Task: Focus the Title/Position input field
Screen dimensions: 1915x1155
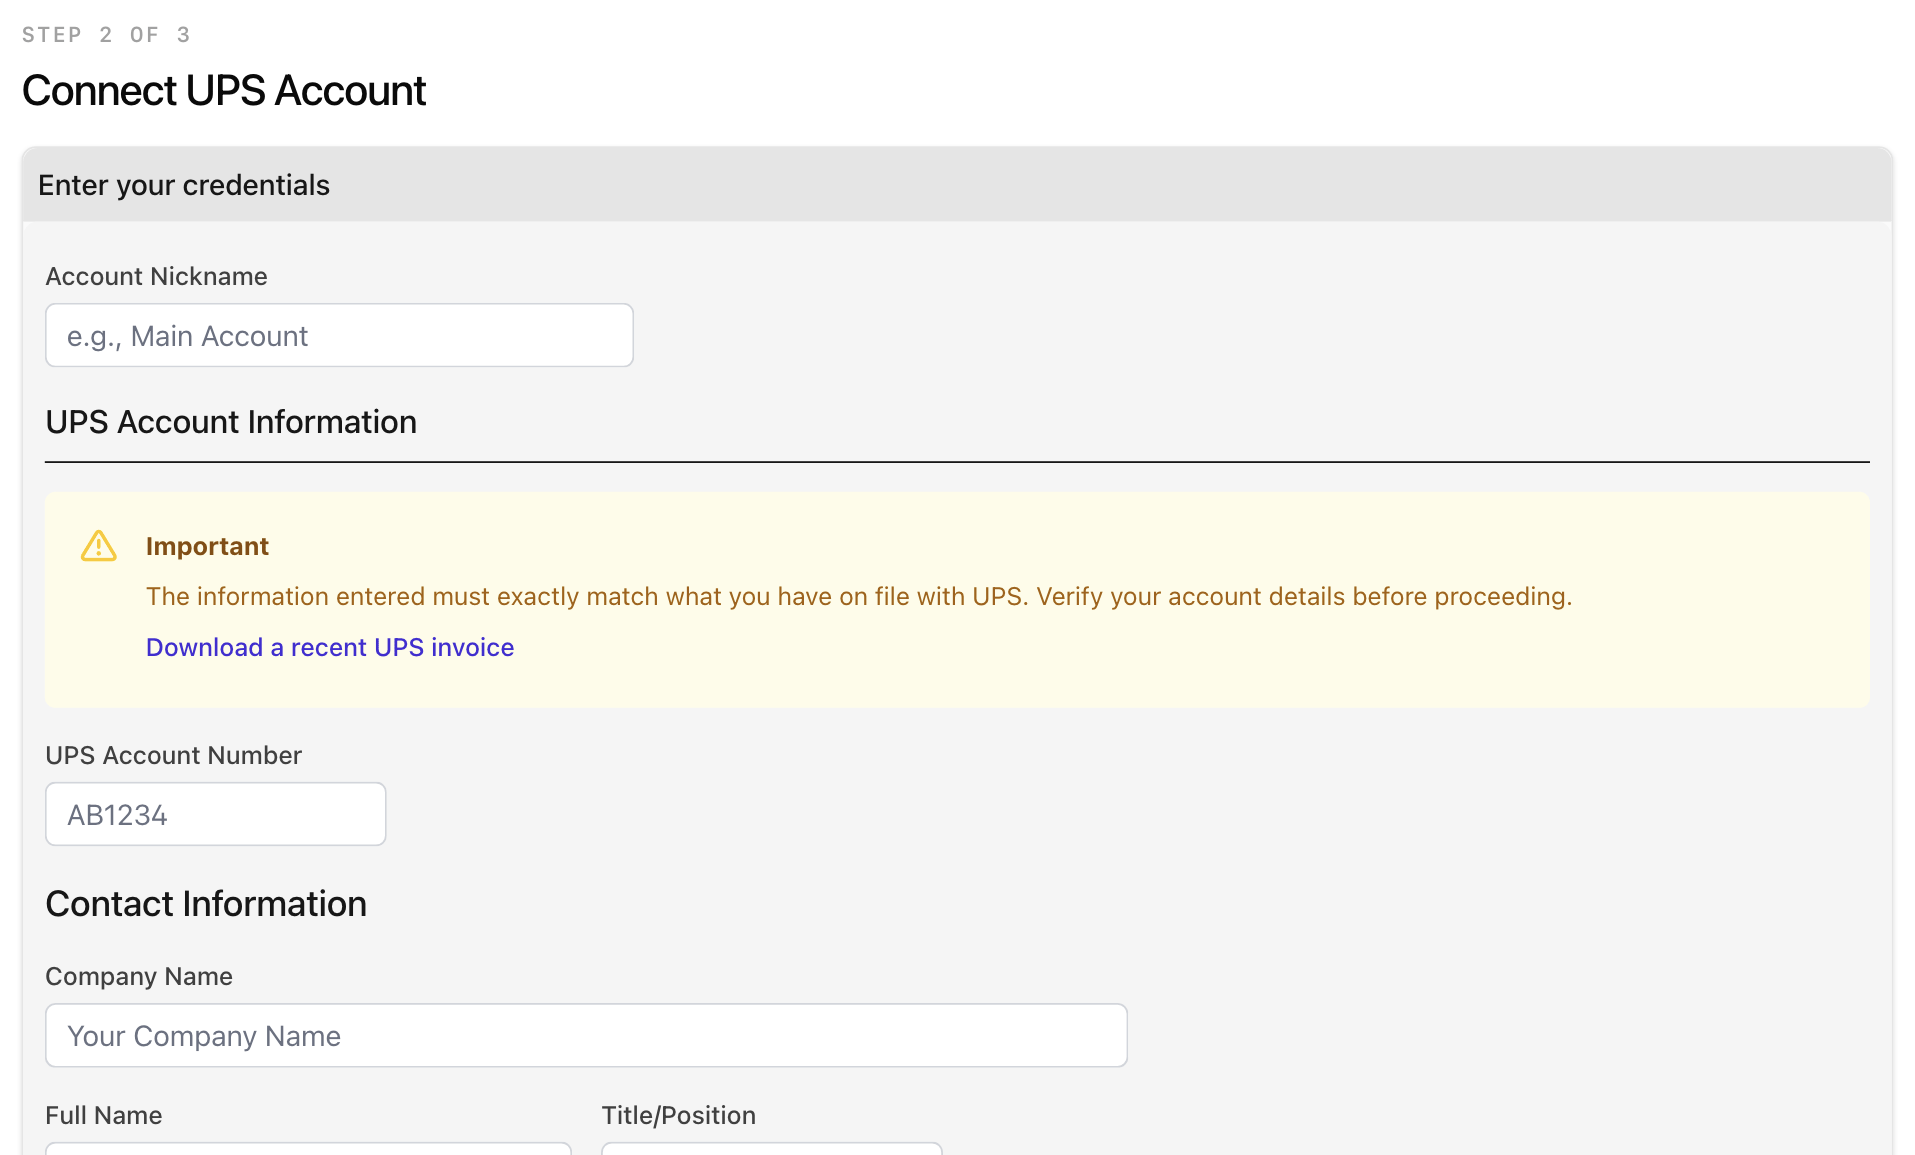Action: click(771, 1148)
